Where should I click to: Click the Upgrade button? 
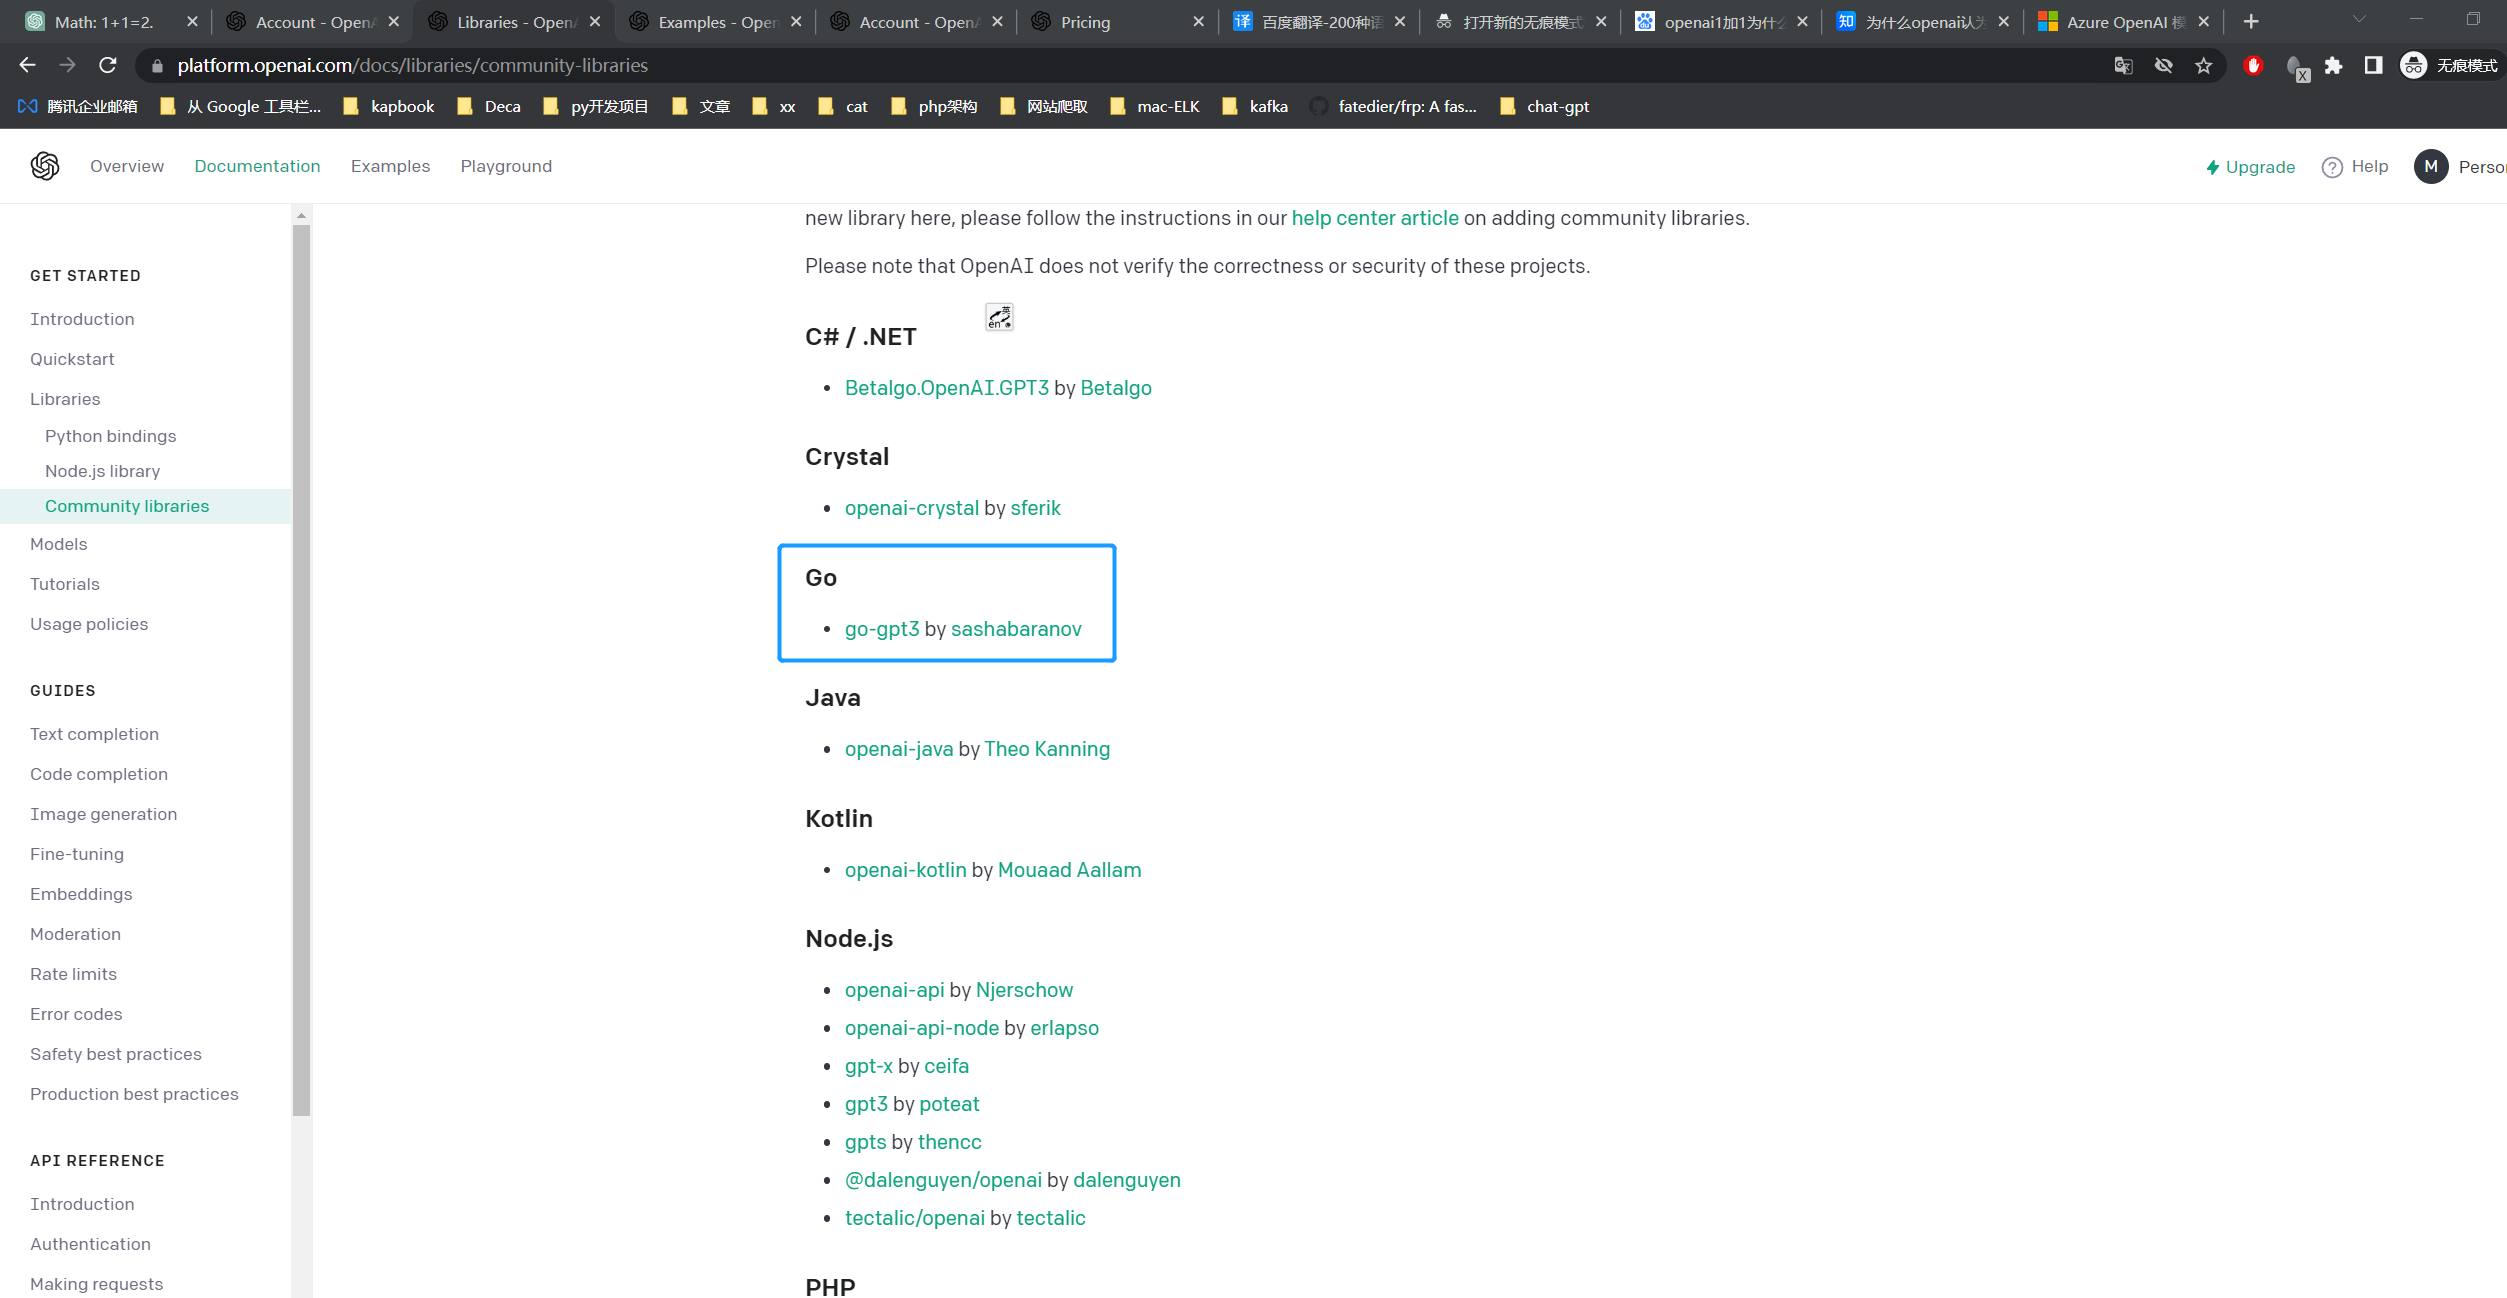2250,167
